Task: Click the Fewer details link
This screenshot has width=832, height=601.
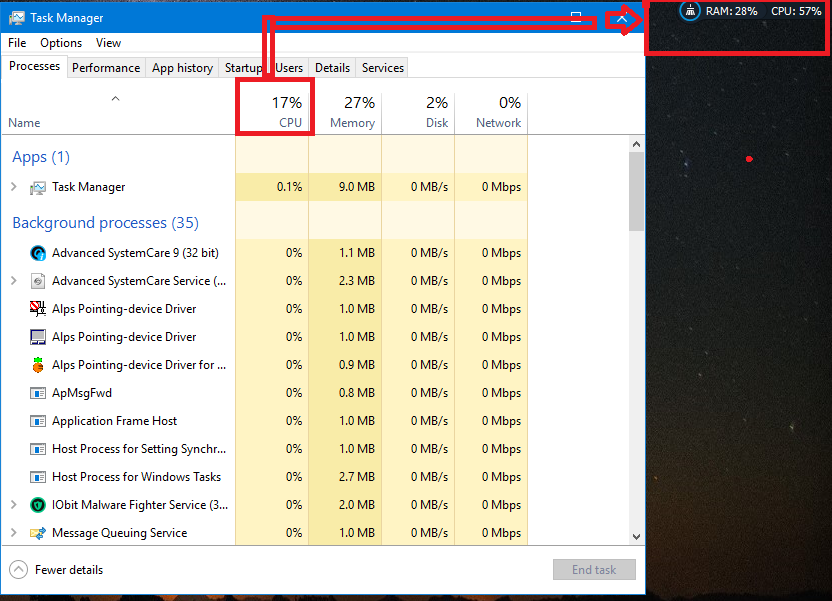Action: [69, 570]
